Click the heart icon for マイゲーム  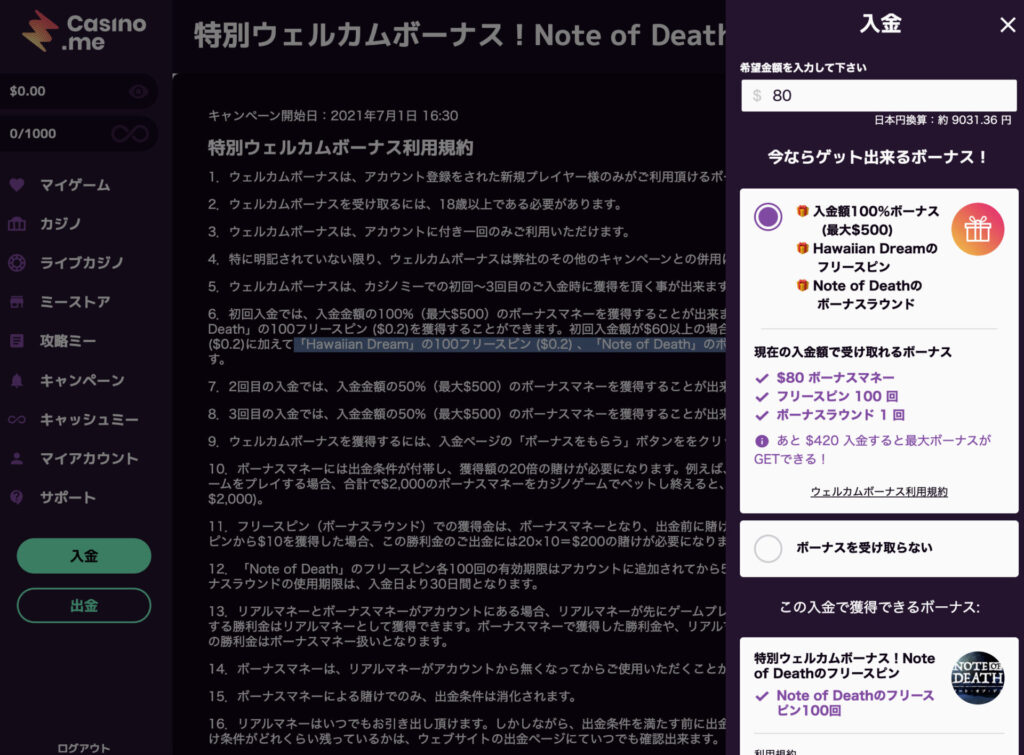point(17,185)
